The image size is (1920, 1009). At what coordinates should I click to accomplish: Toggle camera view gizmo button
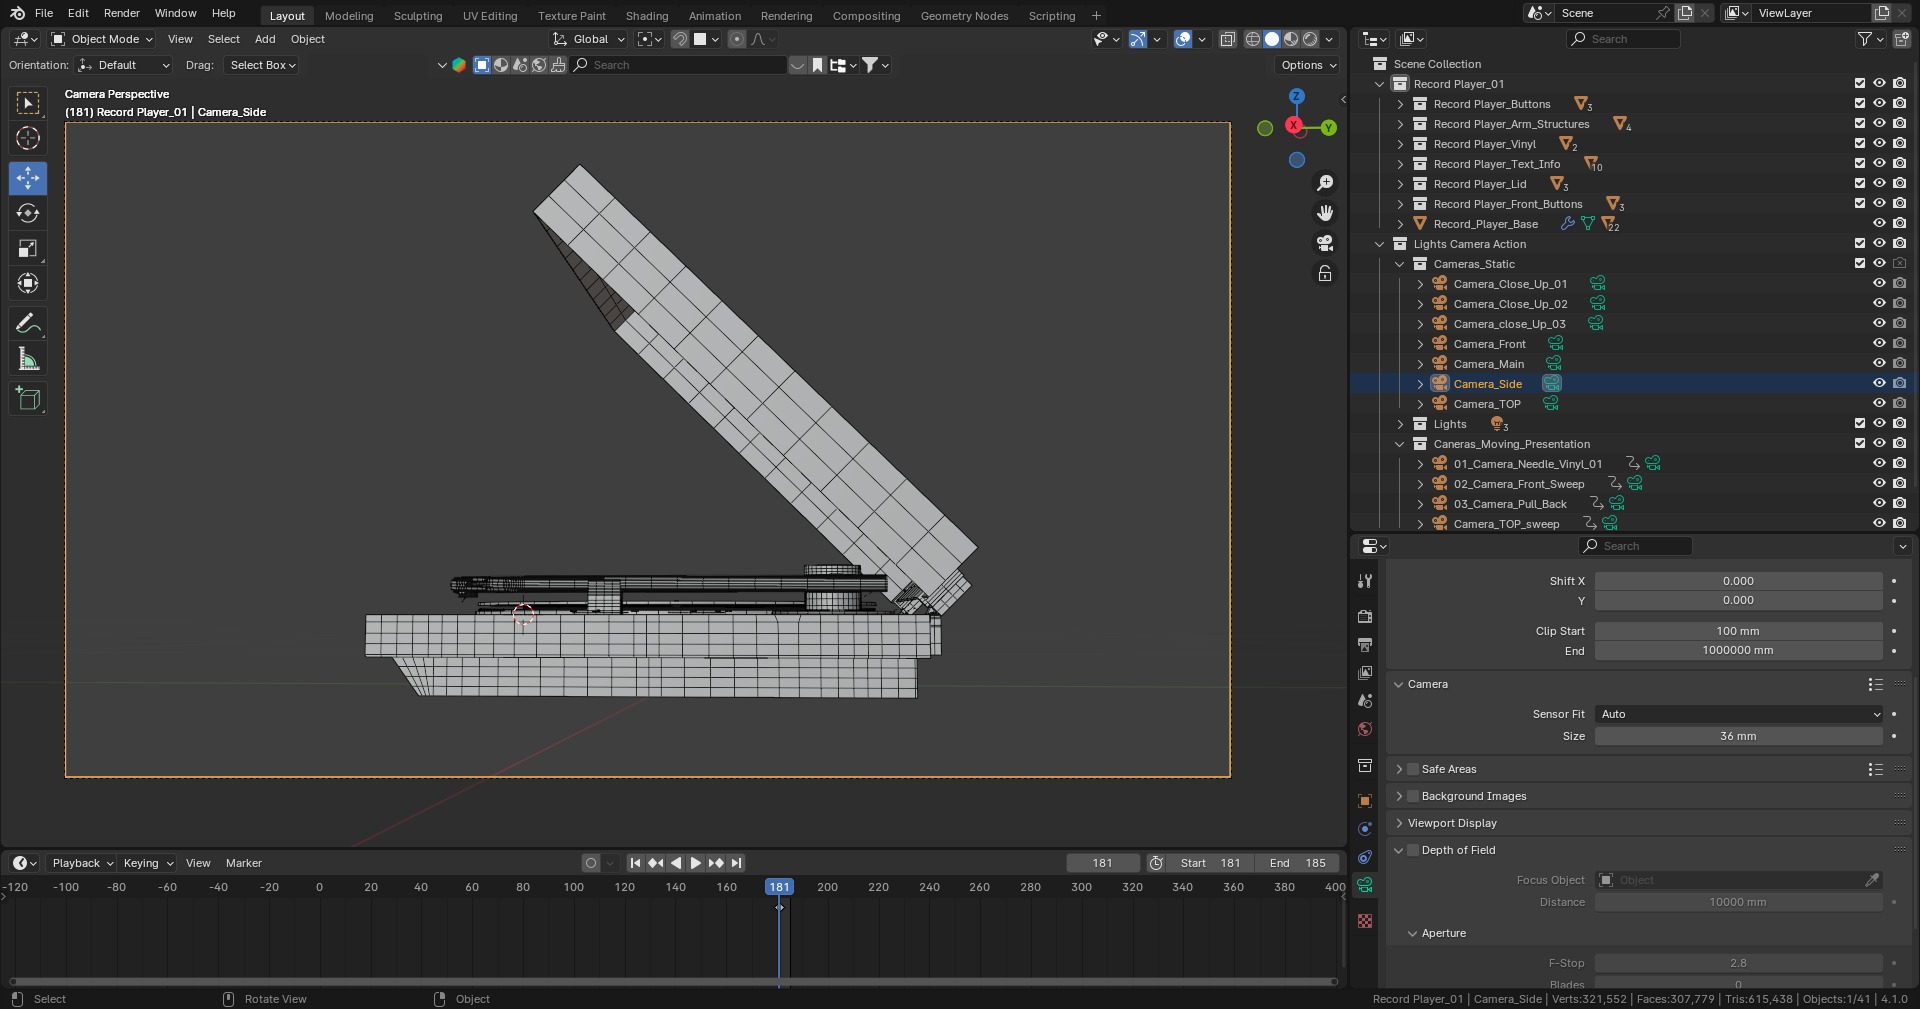pyautogui.click(x=1325, y=243)
